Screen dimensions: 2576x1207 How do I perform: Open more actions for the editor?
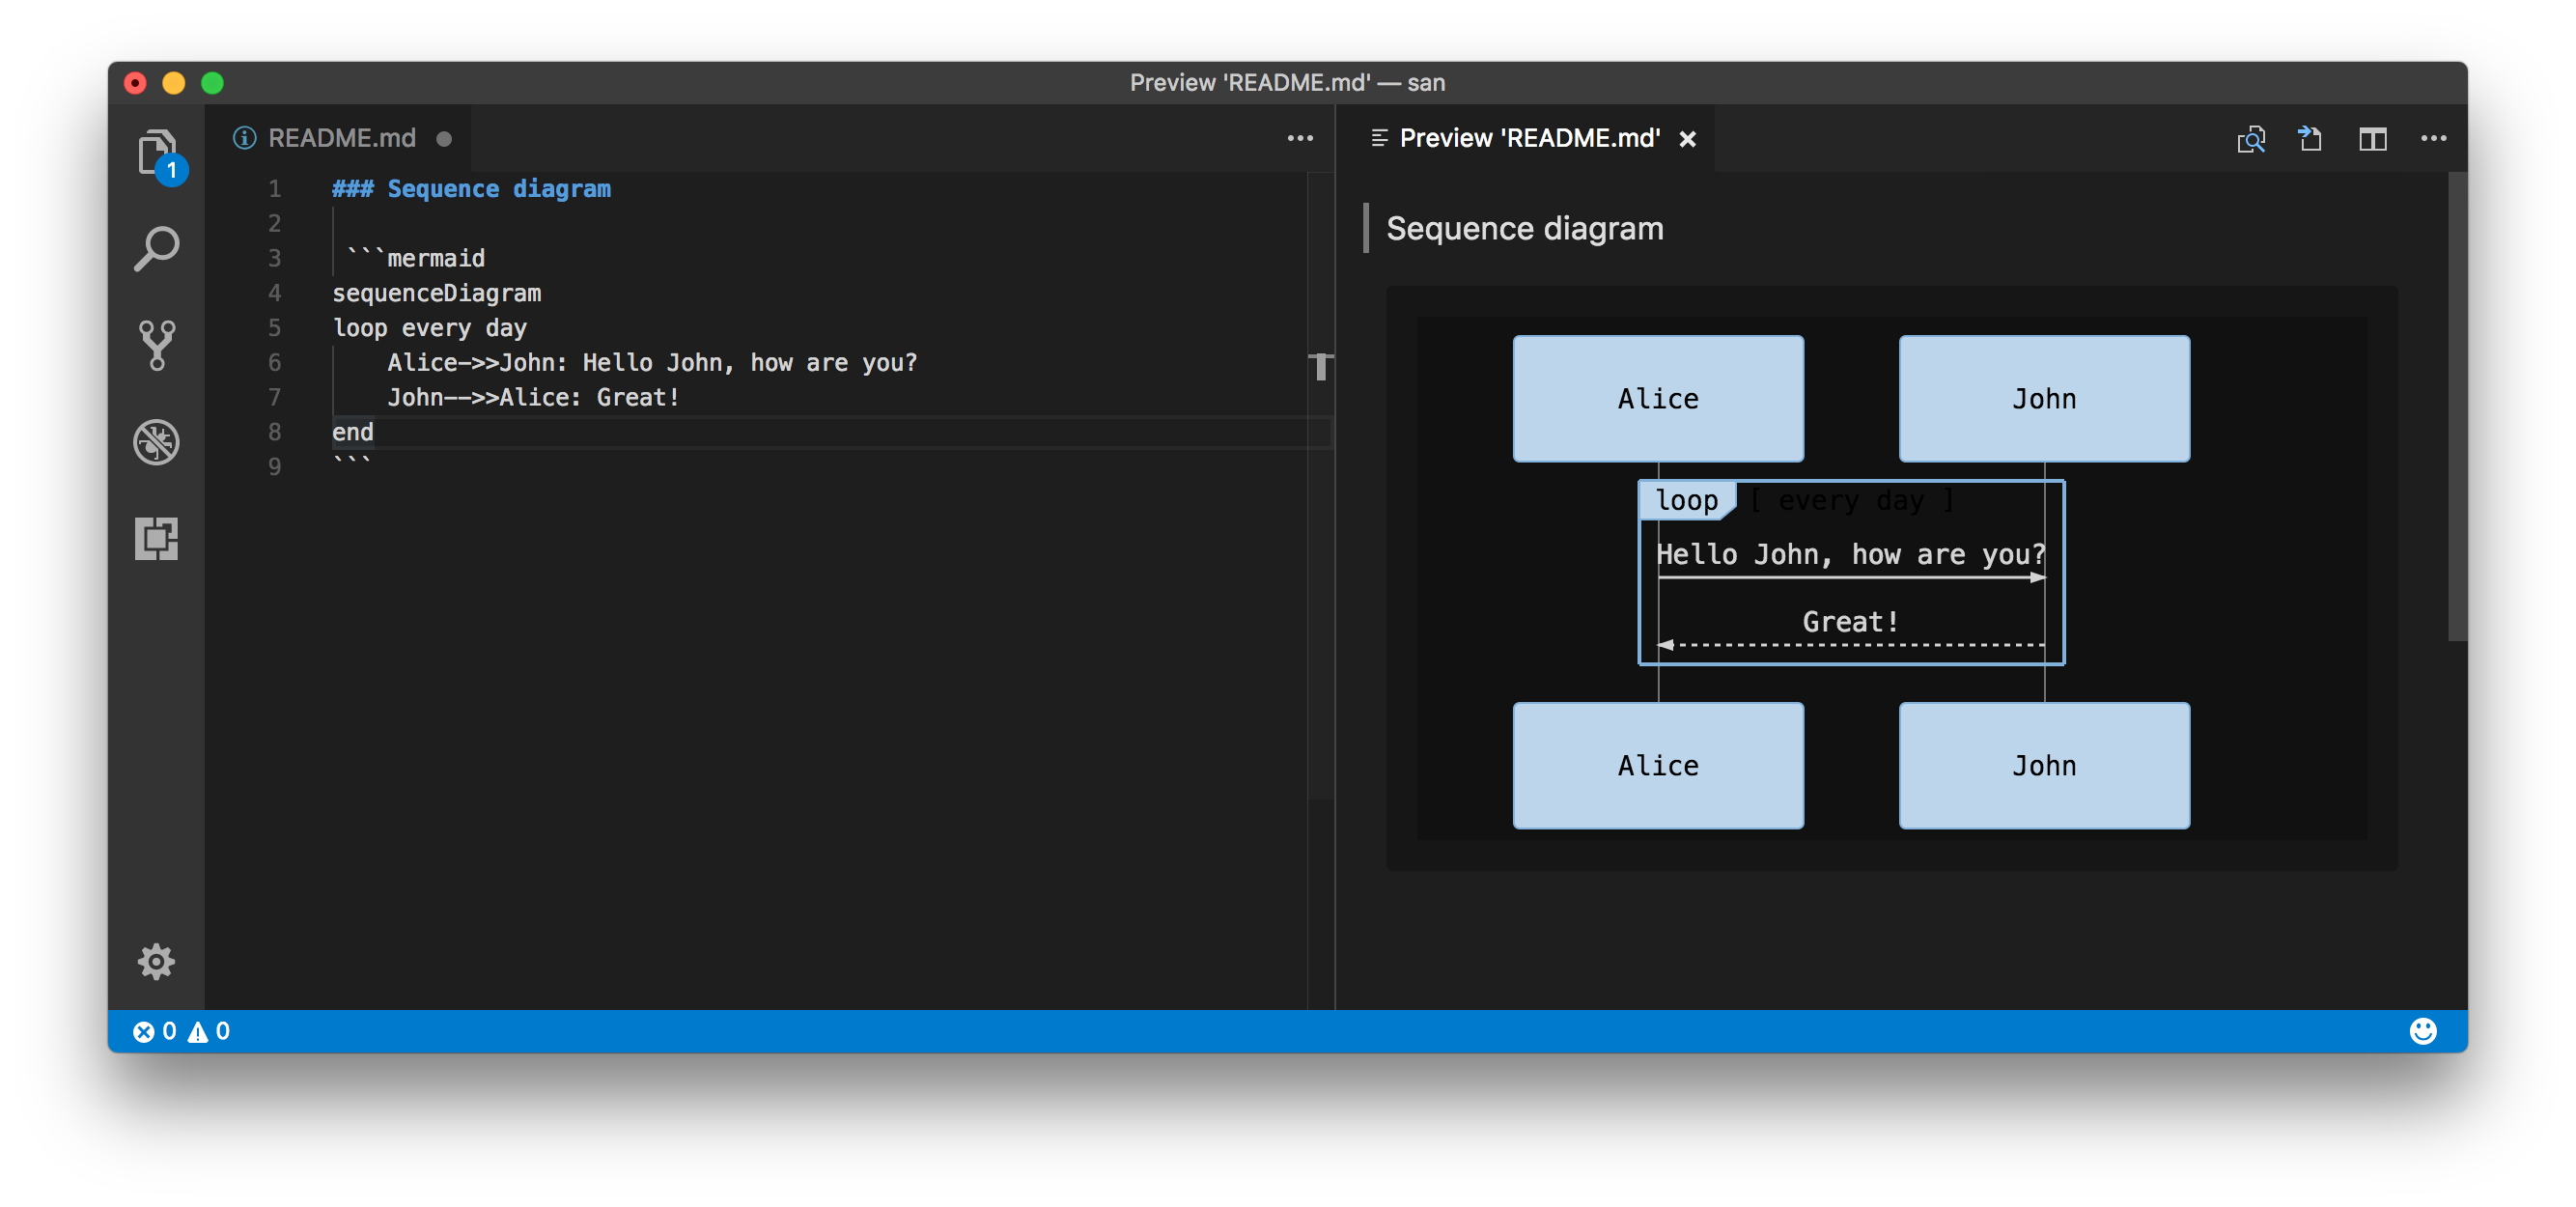(1300, 139)
